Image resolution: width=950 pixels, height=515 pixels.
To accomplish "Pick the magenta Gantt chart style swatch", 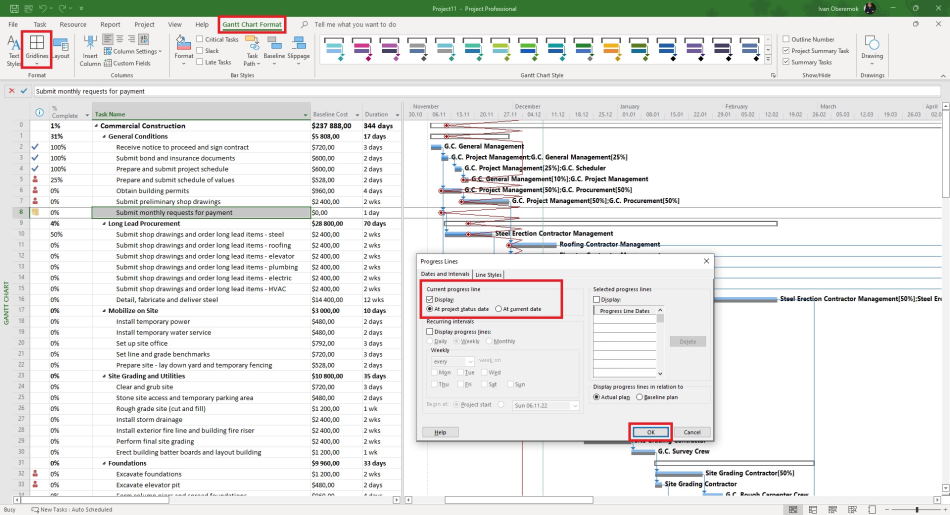I will (362, 49).
